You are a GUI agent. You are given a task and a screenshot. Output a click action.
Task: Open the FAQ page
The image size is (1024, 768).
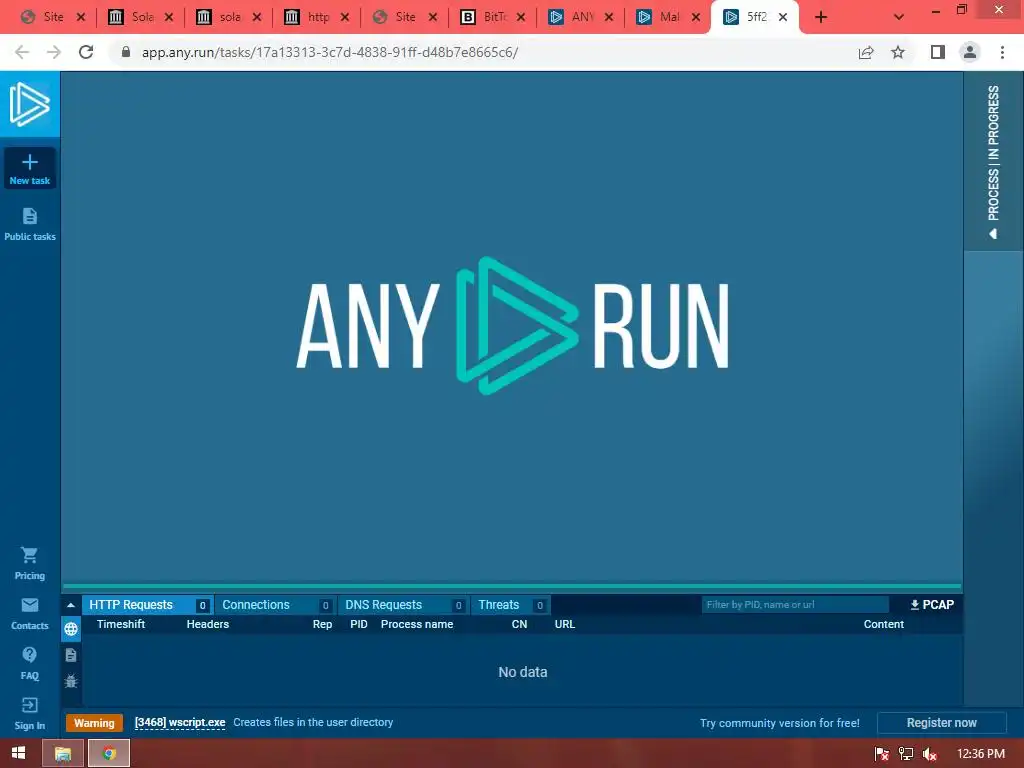tap(29, 664)
